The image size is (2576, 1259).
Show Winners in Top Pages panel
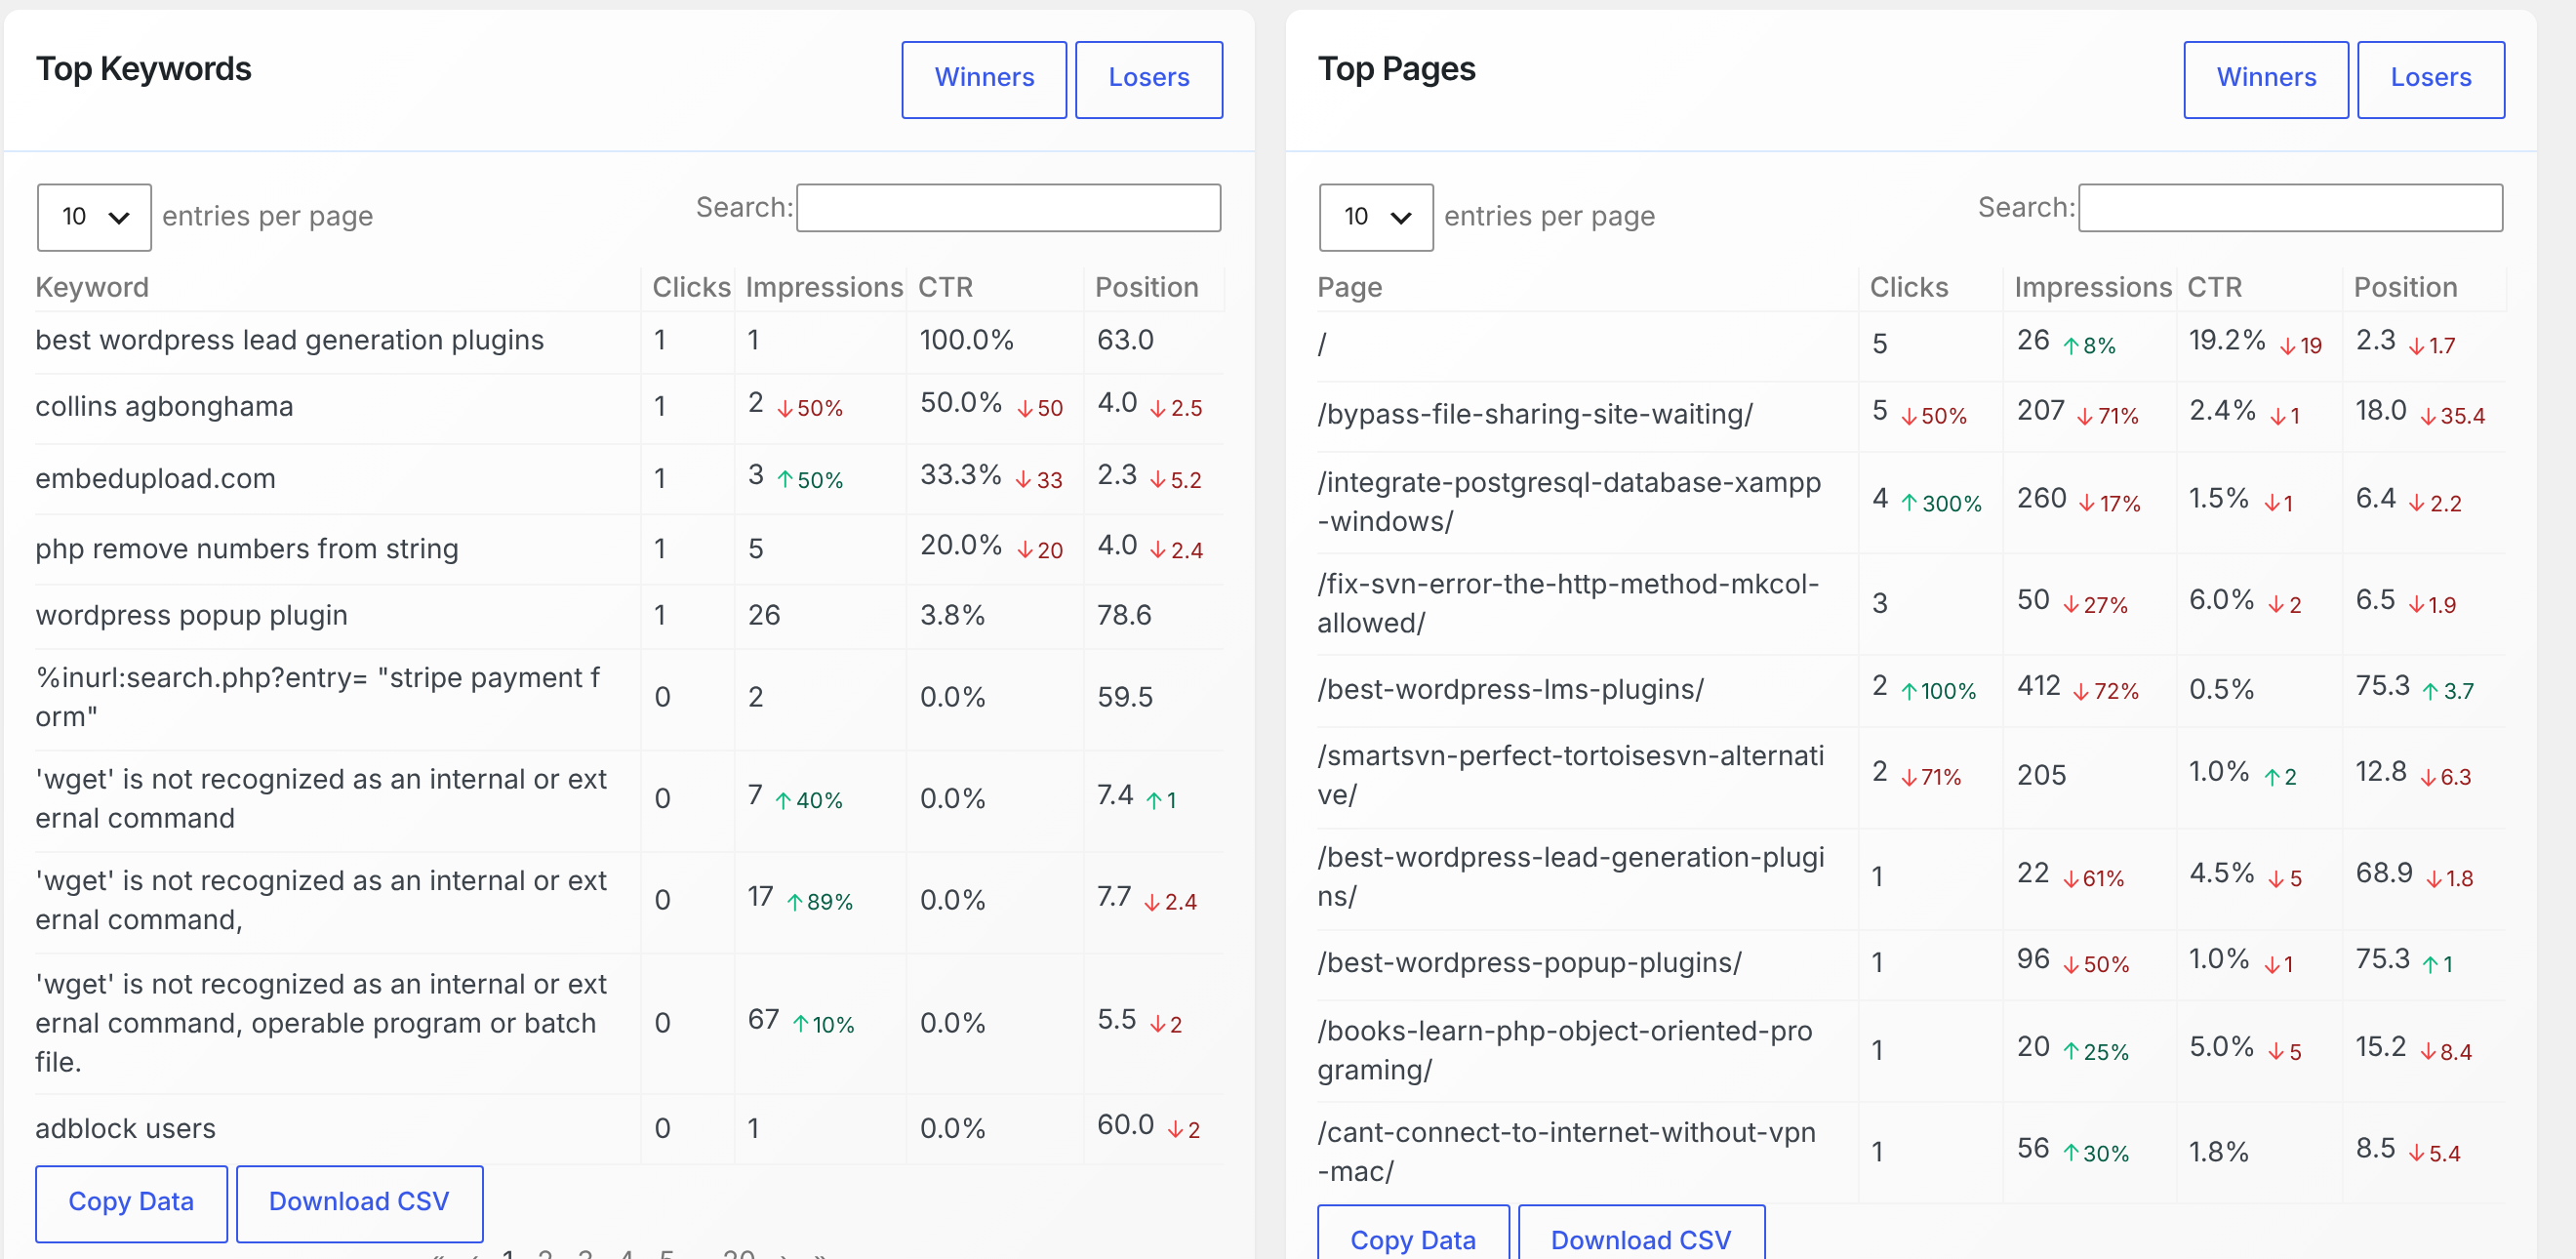click(x=2265, y=79)
